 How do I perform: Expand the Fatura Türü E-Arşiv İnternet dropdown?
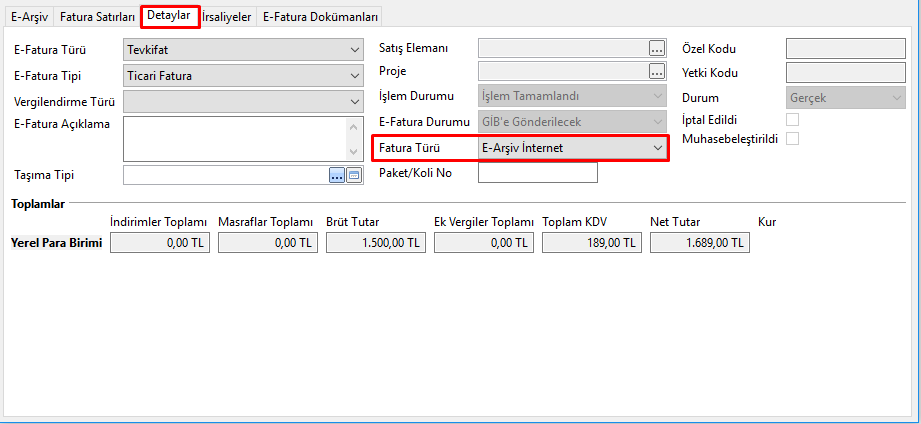tap(657, 148)
